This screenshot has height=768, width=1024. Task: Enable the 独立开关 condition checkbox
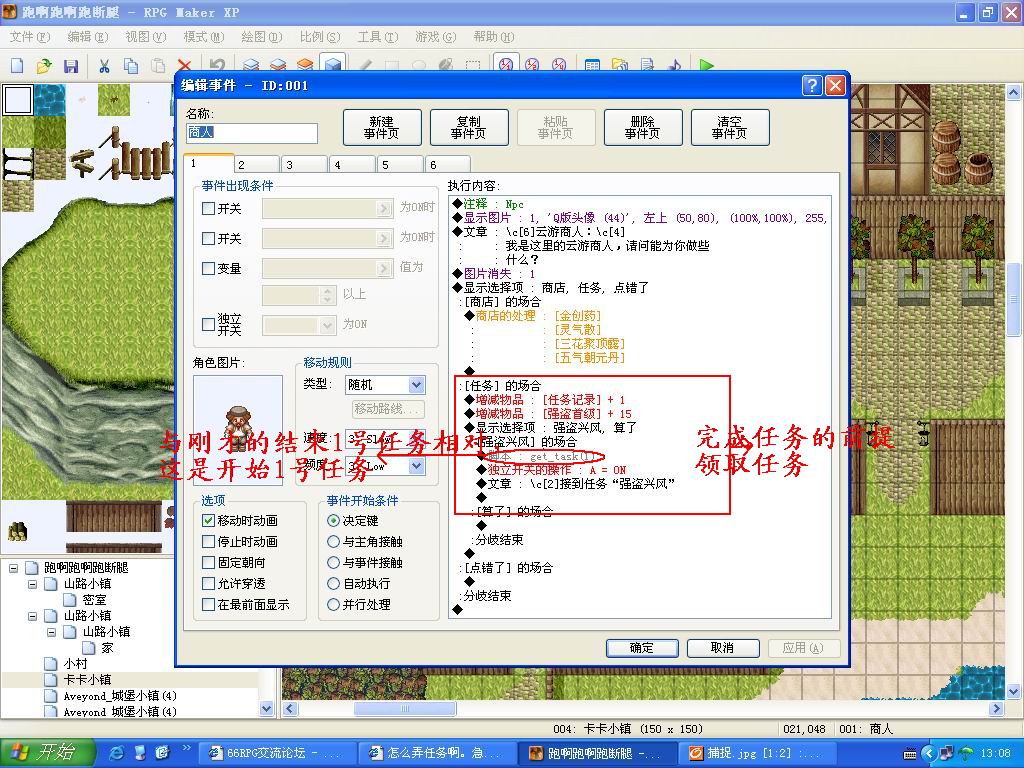tap(208, 324)
